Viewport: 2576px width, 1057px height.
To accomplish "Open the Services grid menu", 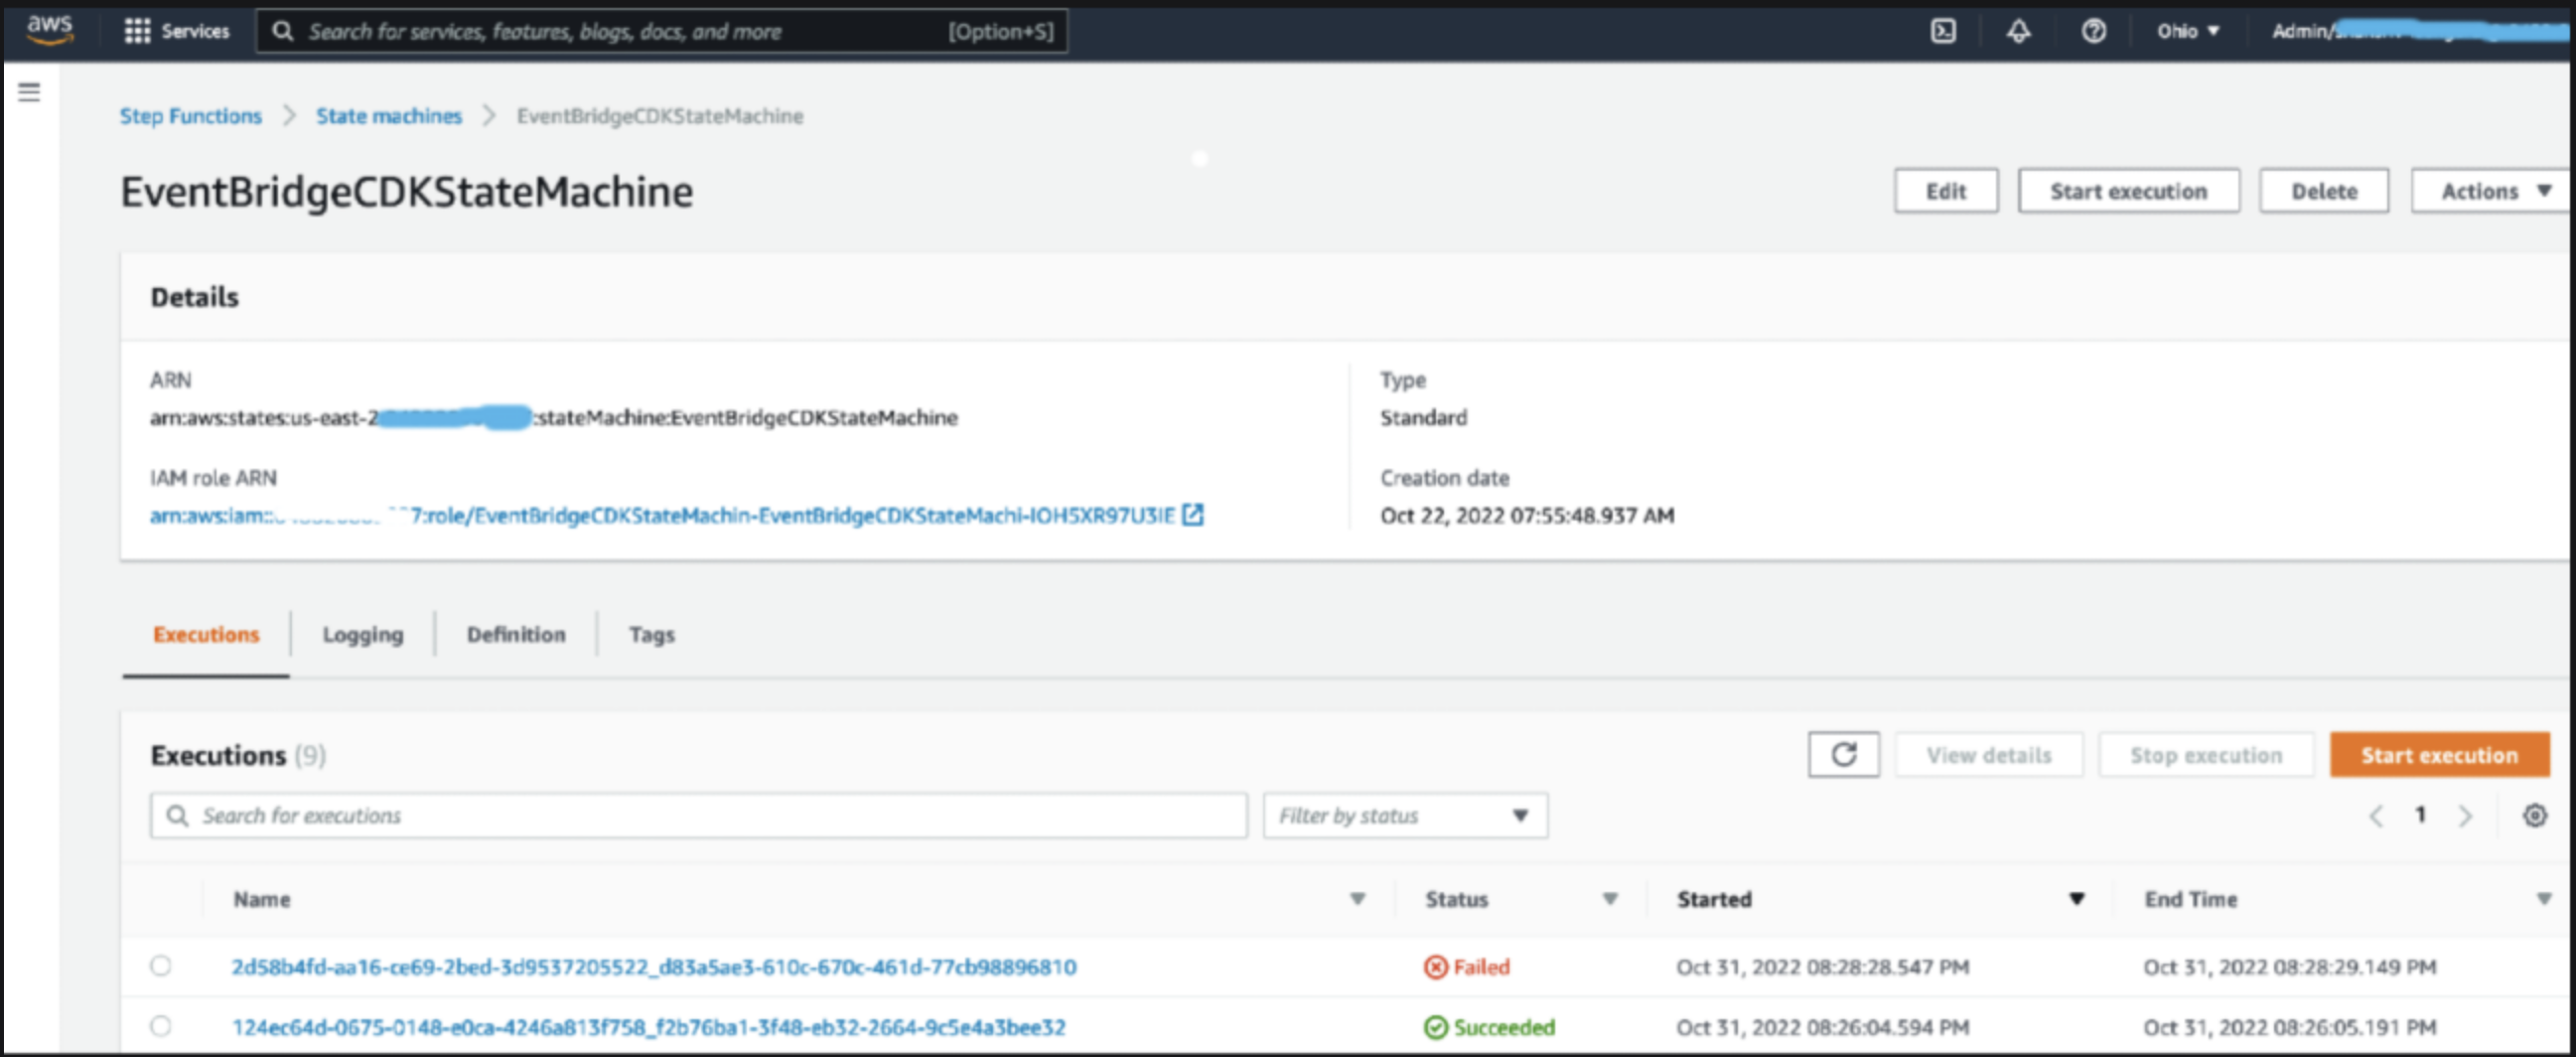I will [176, 31].
